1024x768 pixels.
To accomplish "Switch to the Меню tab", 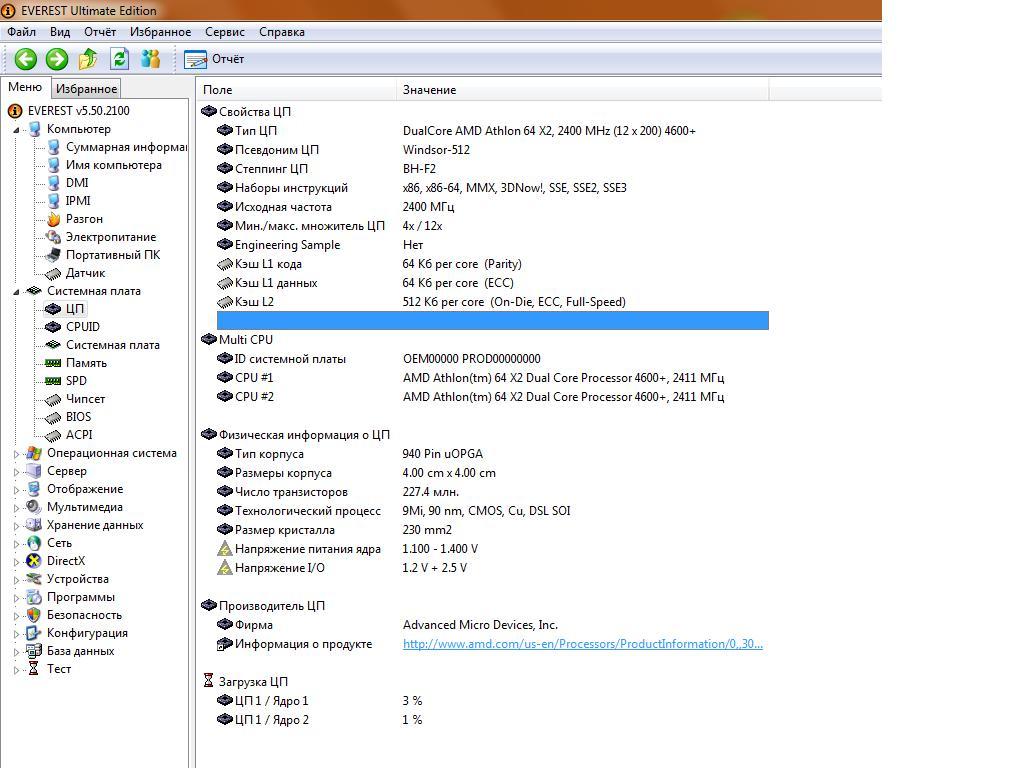I will [x=25, y=87].
